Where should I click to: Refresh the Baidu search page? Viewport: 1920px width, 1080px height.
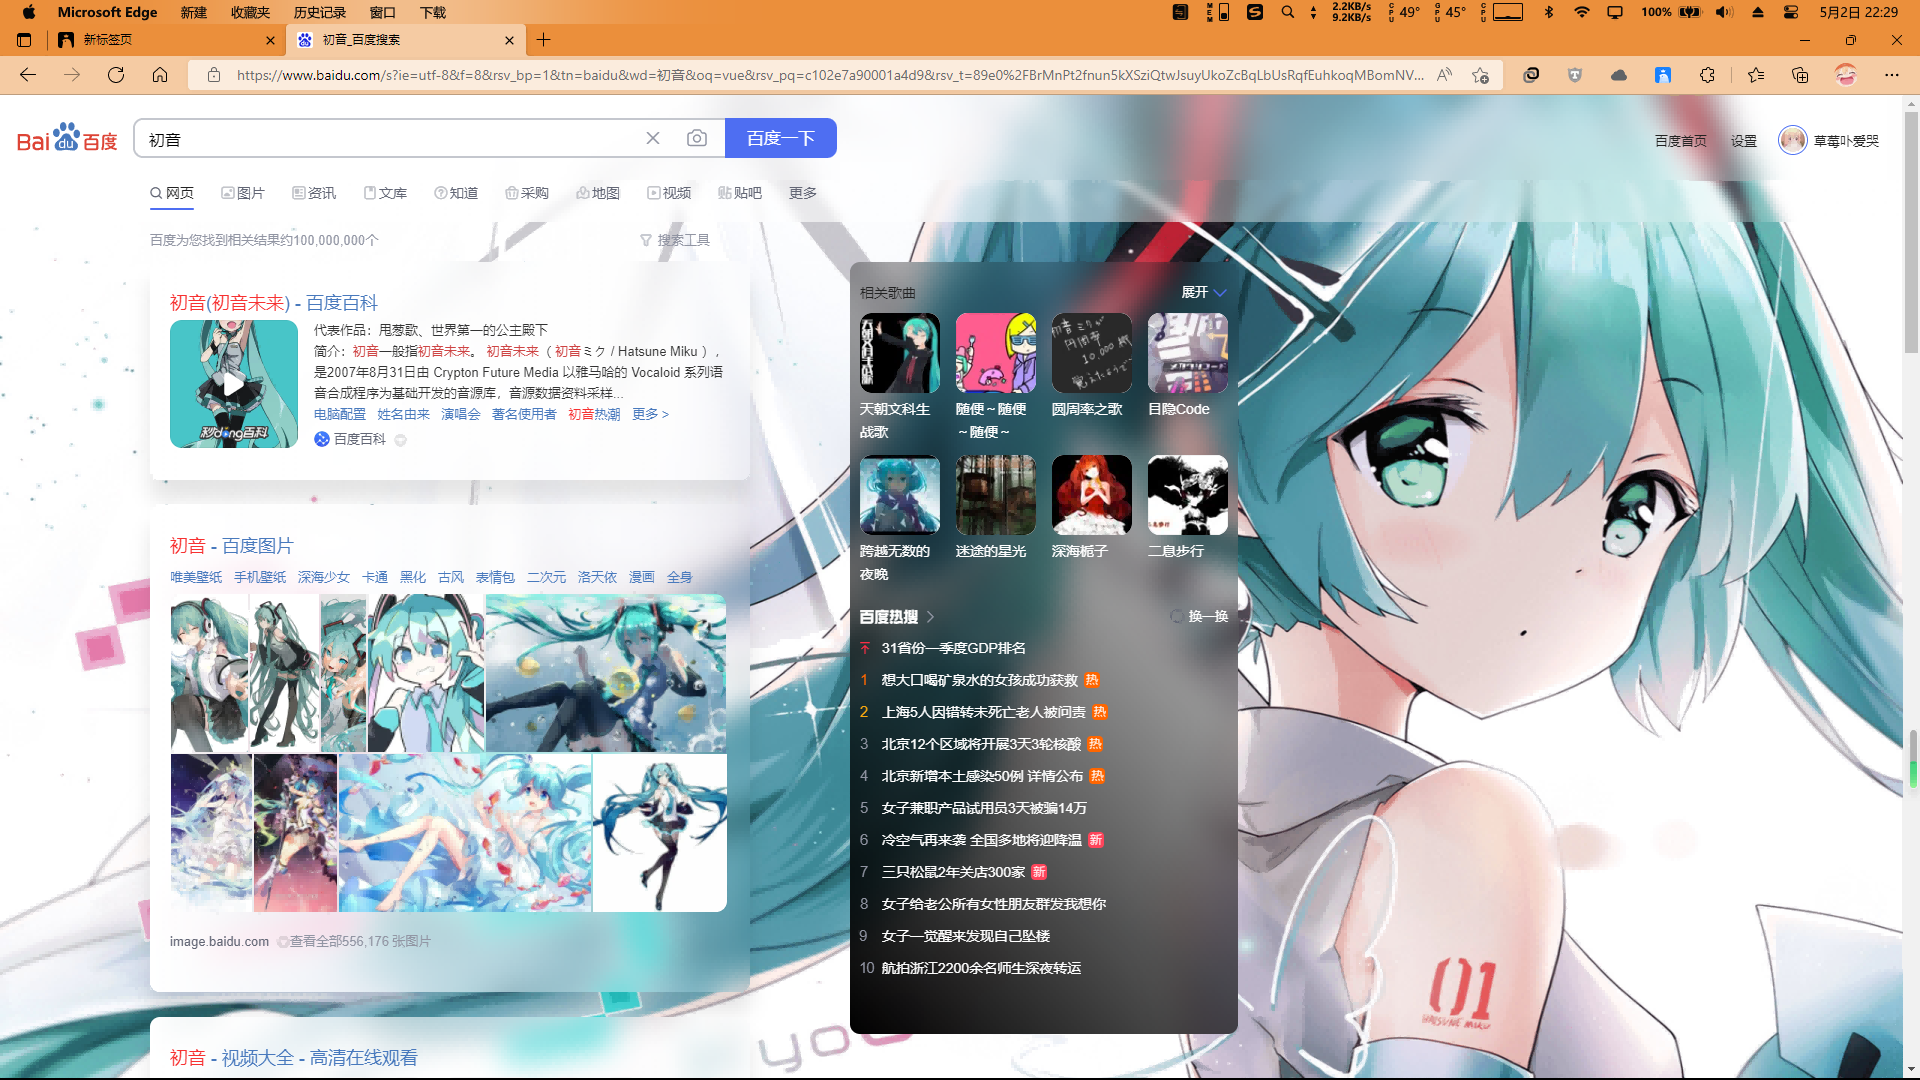pos(116,75)
